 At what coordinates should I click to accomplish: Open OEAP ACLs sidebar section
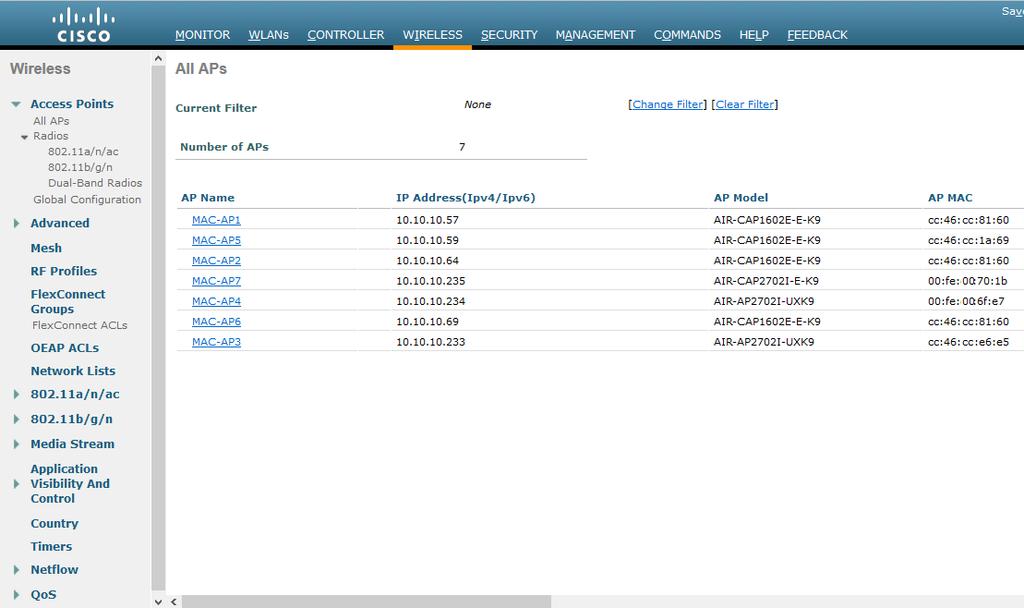click(65, 348)
